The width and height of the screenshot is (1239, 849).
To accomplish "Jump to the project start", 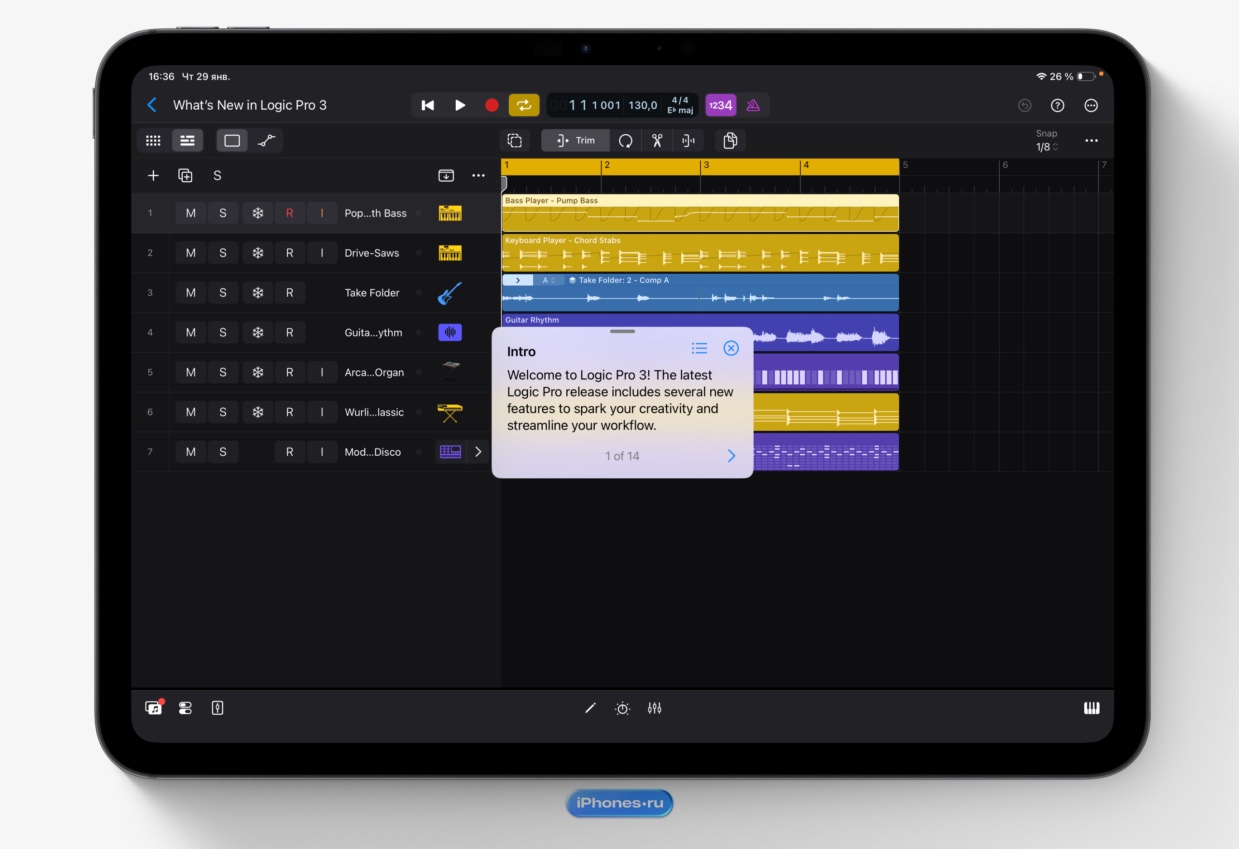I will click(x=428, y=105).
